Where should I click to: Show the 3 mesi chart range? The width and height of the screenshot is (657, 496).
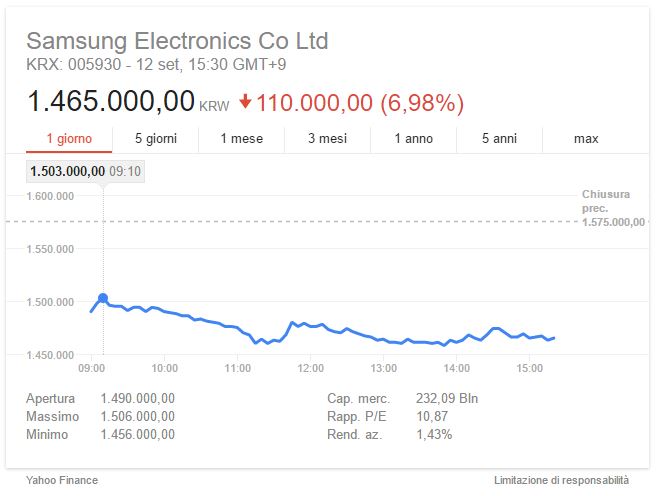click(x=328, y=139)
